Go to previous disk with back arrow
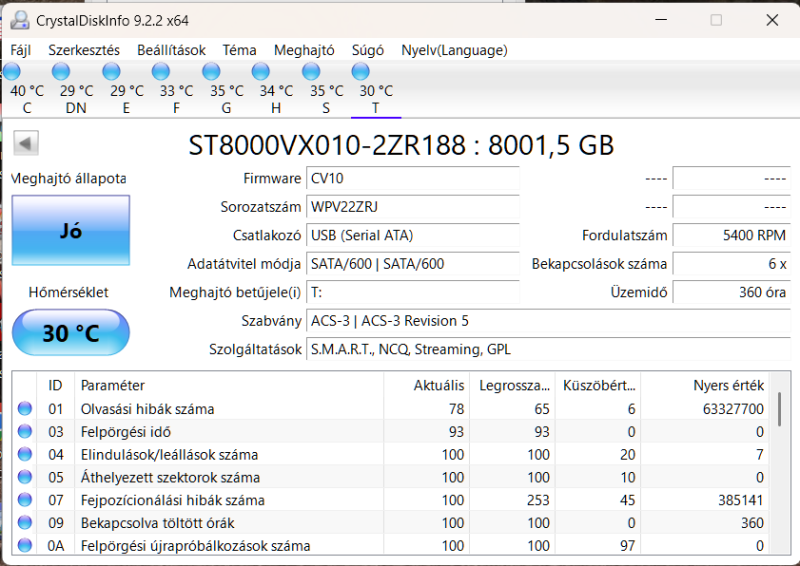Screen dimensions: 800x566 26,143
